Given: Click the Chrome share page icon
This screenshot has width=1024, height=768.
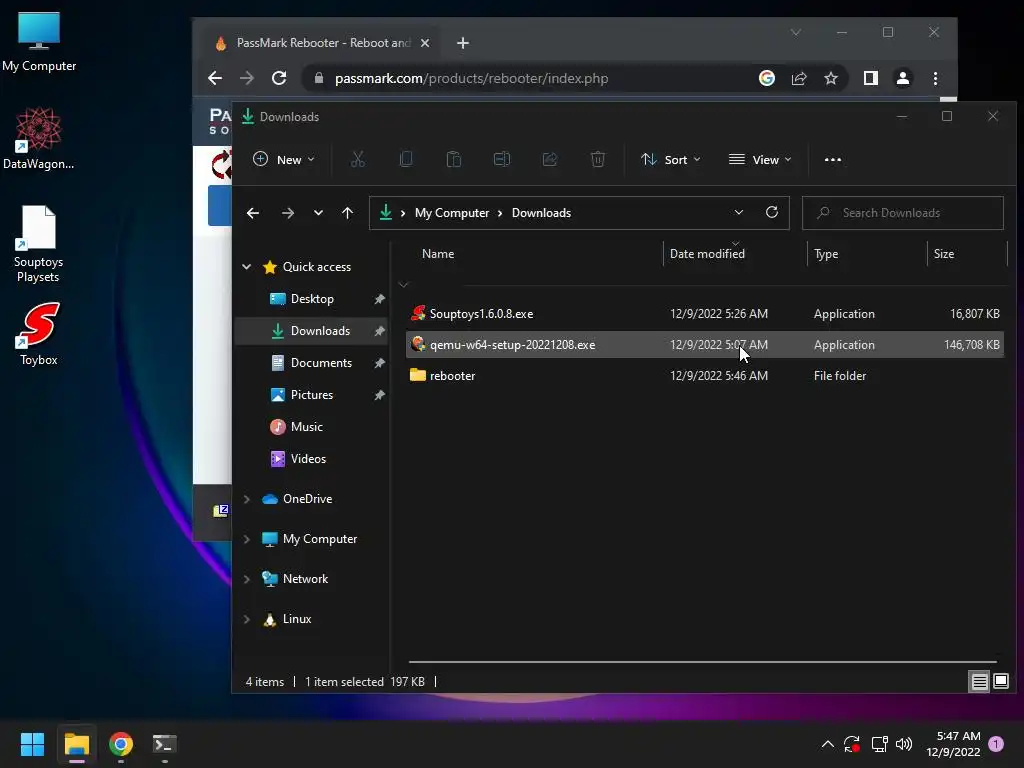Looking at the screenshot, I should pyautogui.click(x=799, y=78).
